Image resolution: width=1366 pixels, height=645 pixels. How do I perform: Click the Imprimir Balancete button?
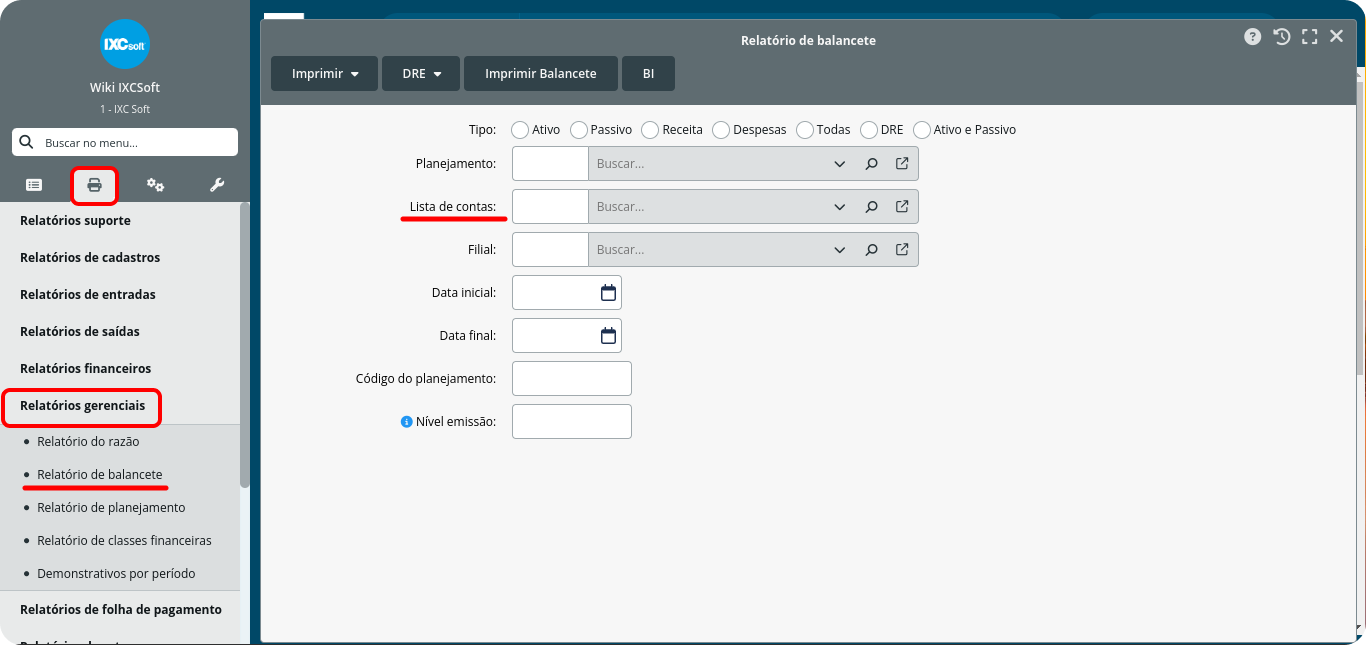541,74
